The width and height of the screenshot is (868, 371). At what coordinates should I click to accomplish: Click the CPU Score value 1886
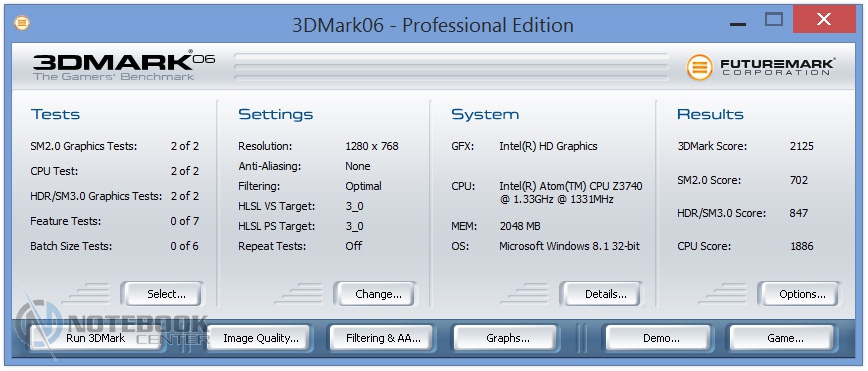(x=802, y=246)
